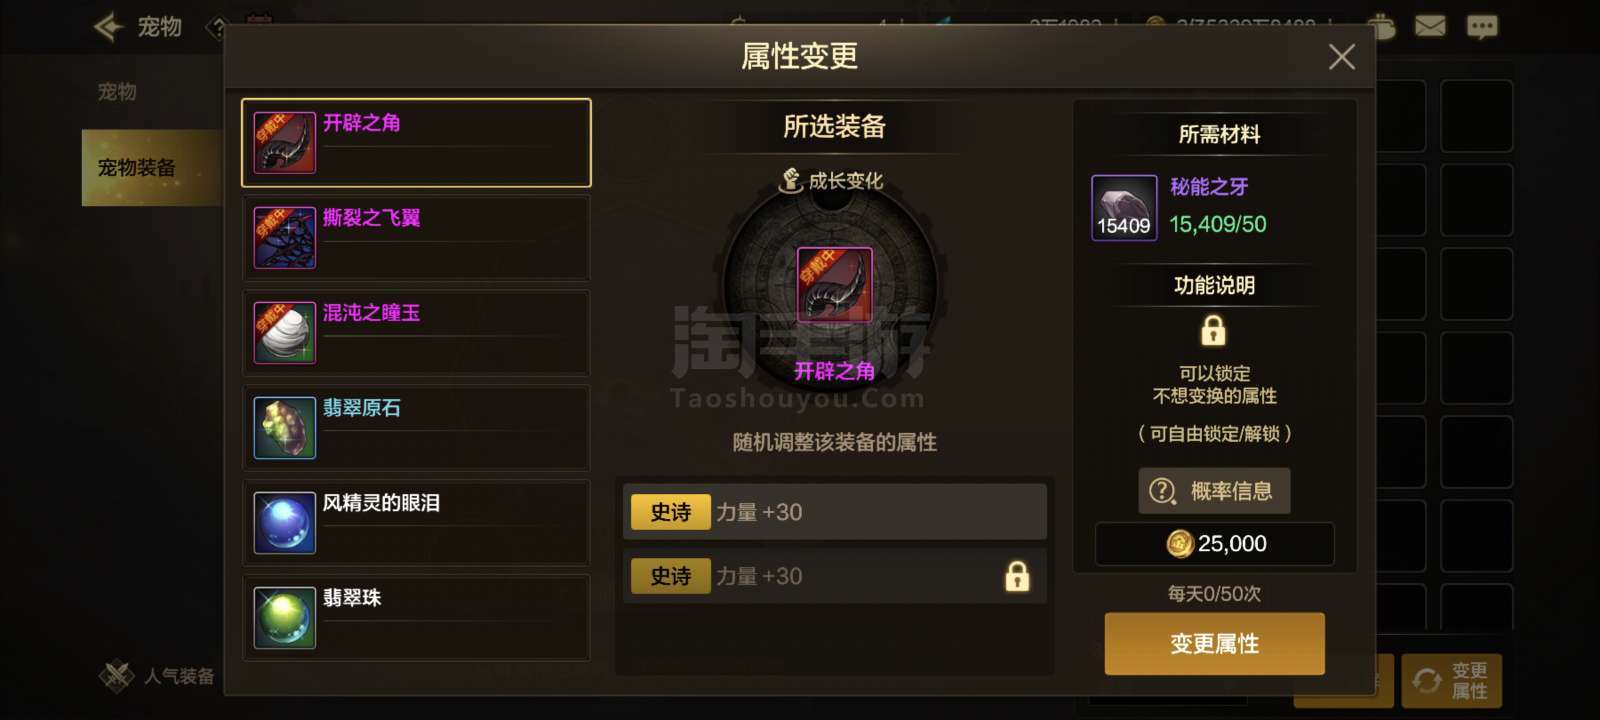Open the 成长变化 growth change option
Viewport: 1600px width, 720px height.
(x=832, y=181)
